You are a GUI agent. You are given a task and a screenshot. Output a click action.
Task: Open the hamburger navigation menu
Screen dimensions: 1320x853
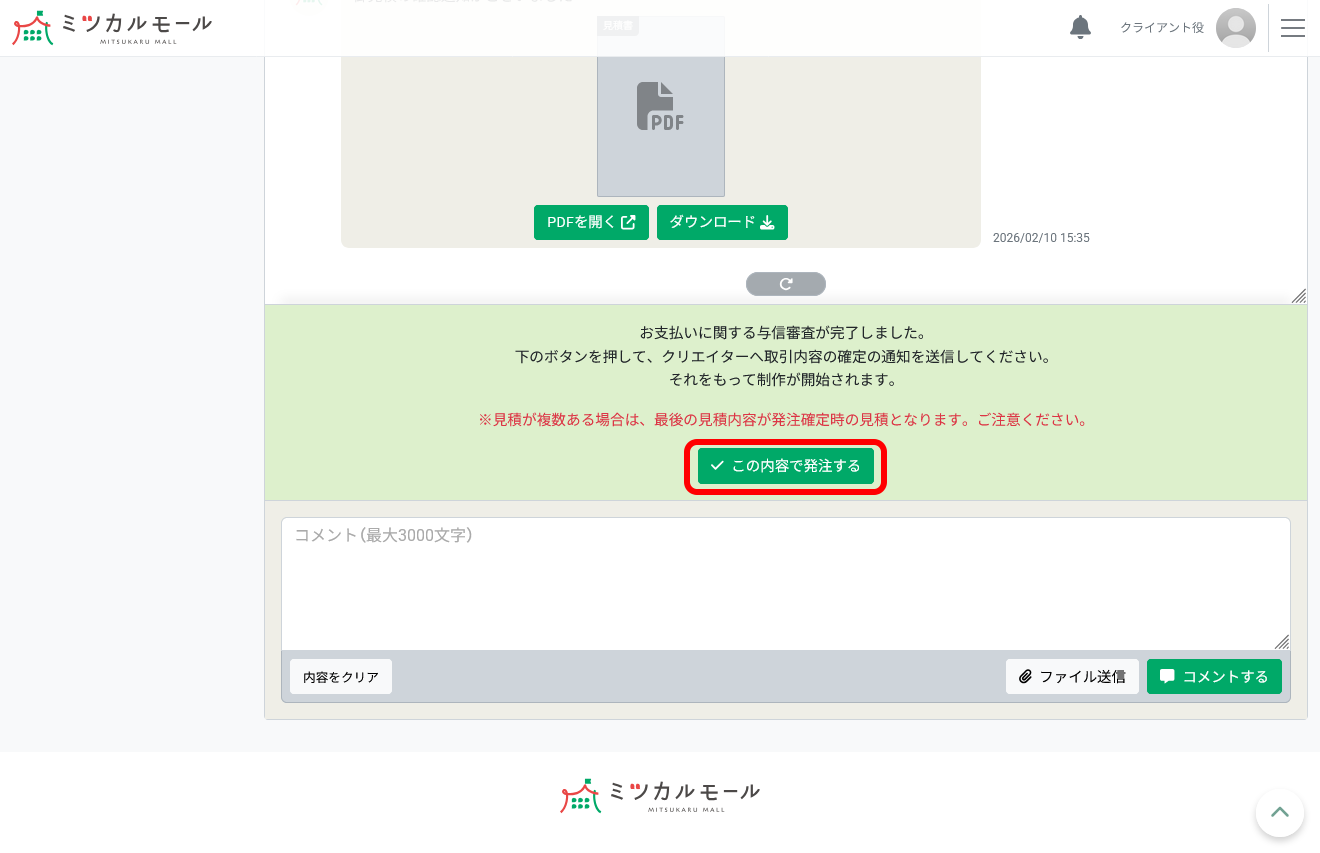click(1293, 27)
